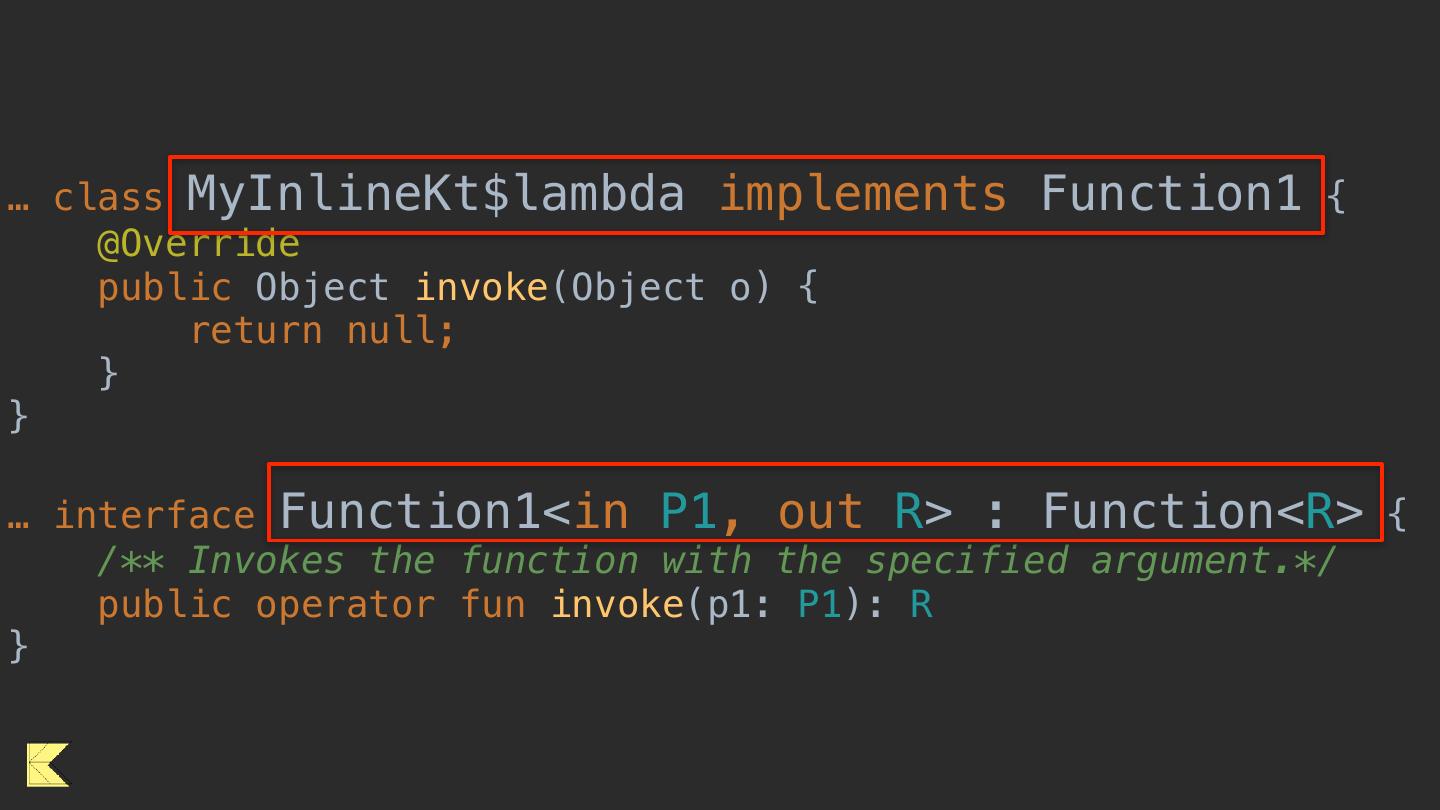Click the ellipsis before the interface keyword
The height and width of the screenshot is (810, 1440).
click(x=18, y=516)
